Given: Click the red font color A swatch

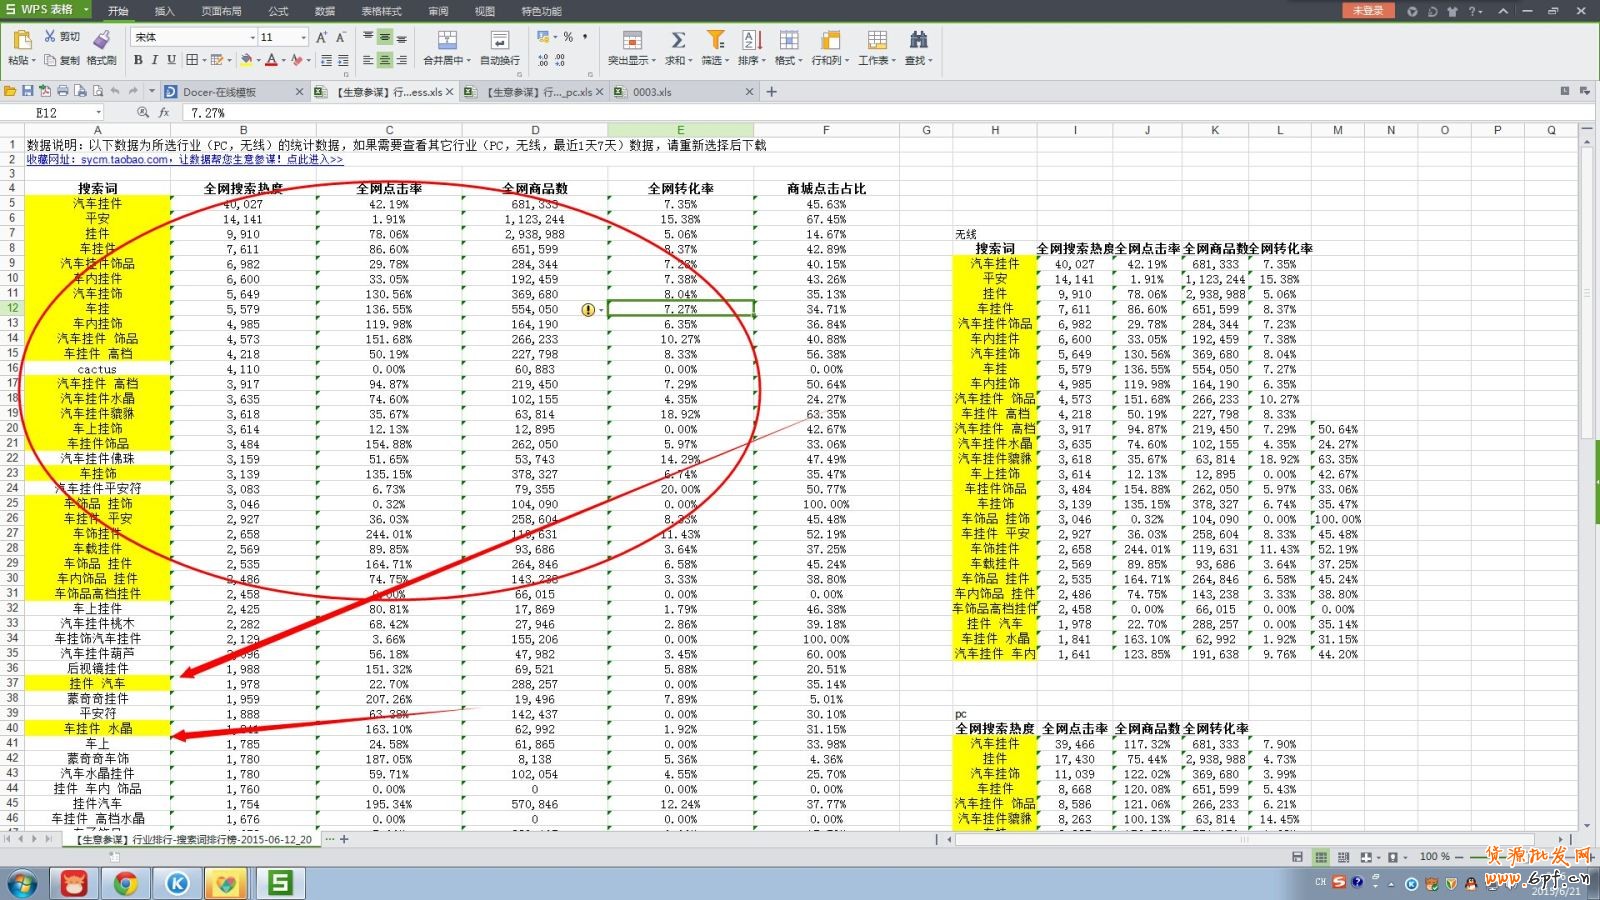Looking at the screenshot, I should [271, 60].
